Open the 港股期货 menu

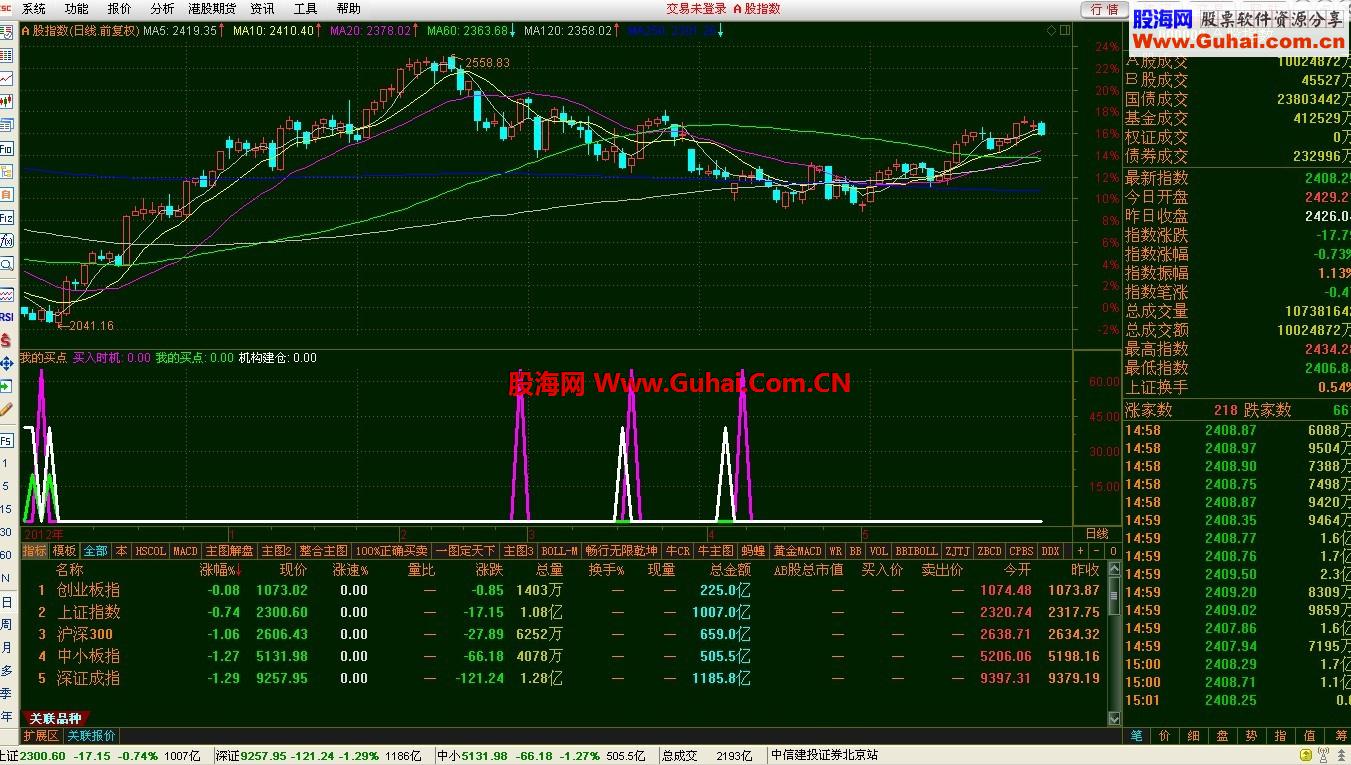coord(212,8)
